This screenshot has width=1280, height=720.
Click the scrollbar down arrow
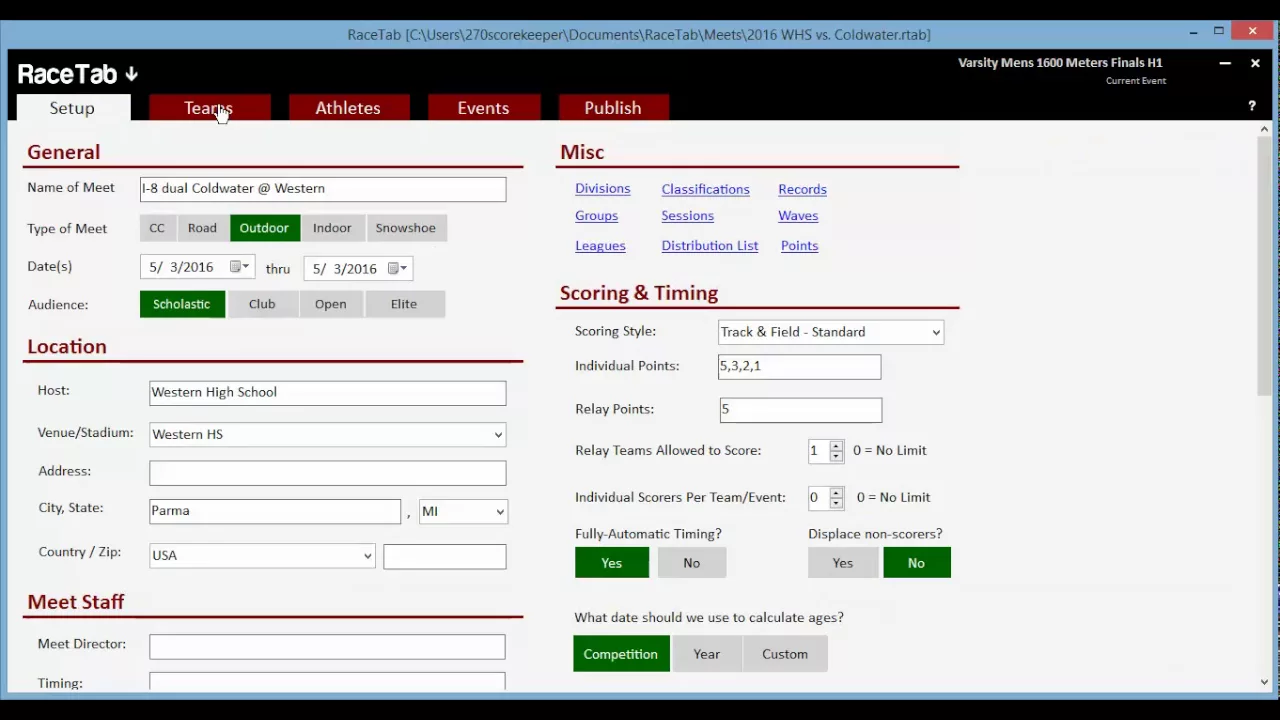(x=1265, y=683)
